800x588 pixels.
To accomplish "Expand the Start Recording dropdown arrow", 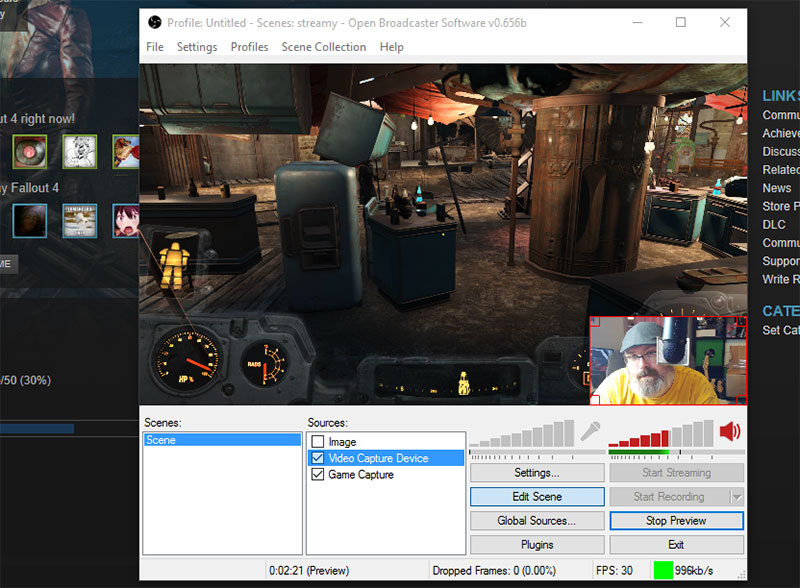I will (737, 497).
